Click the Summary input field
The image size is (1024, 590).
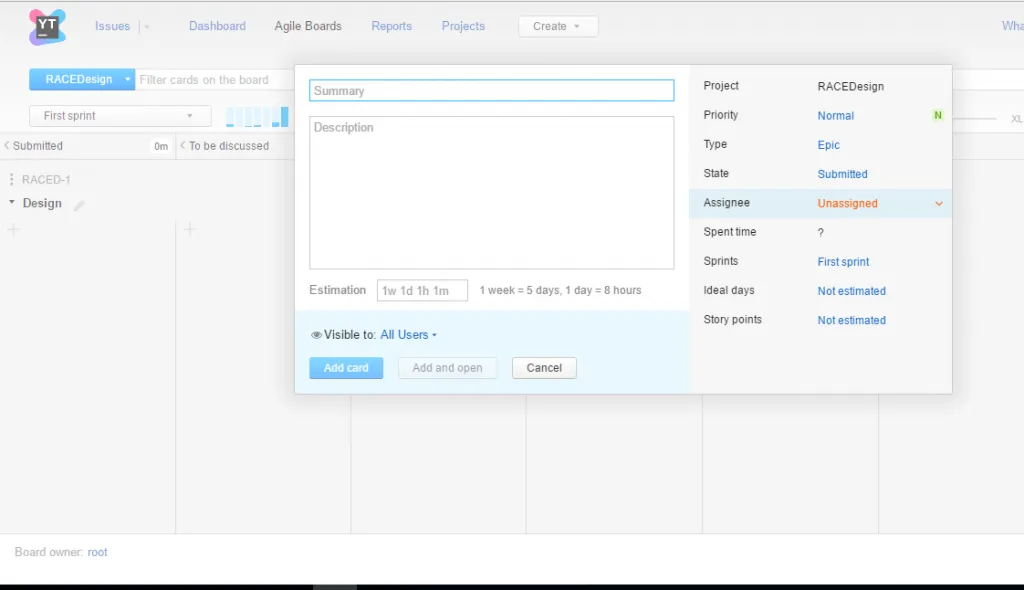[490, 89]
